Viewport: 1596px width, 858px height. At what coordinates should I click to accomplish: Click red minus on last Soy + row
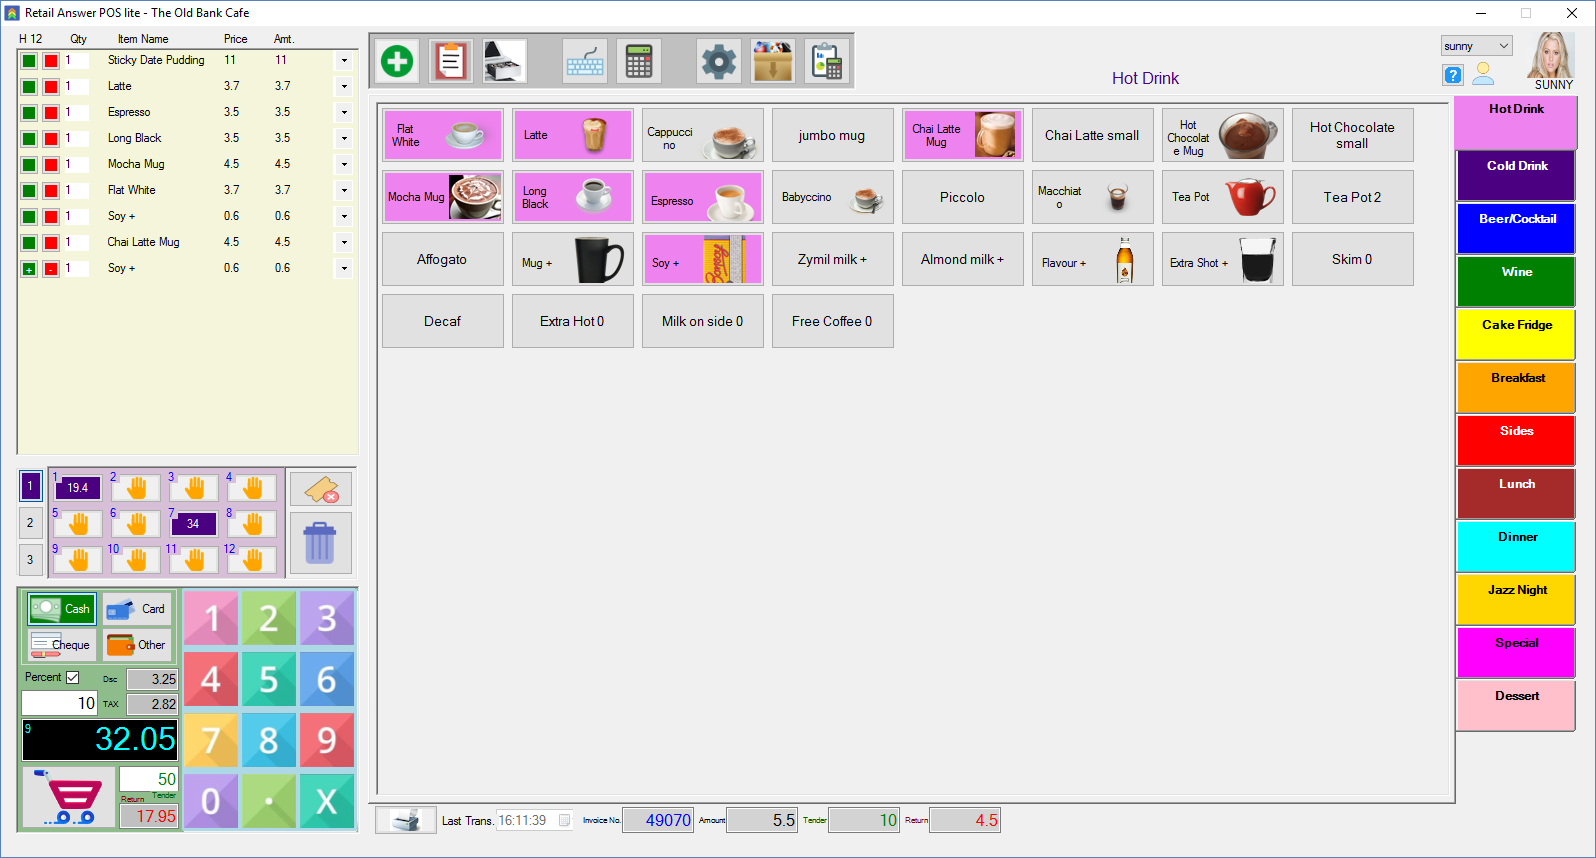pyautogui.click(x=51, y=269)
